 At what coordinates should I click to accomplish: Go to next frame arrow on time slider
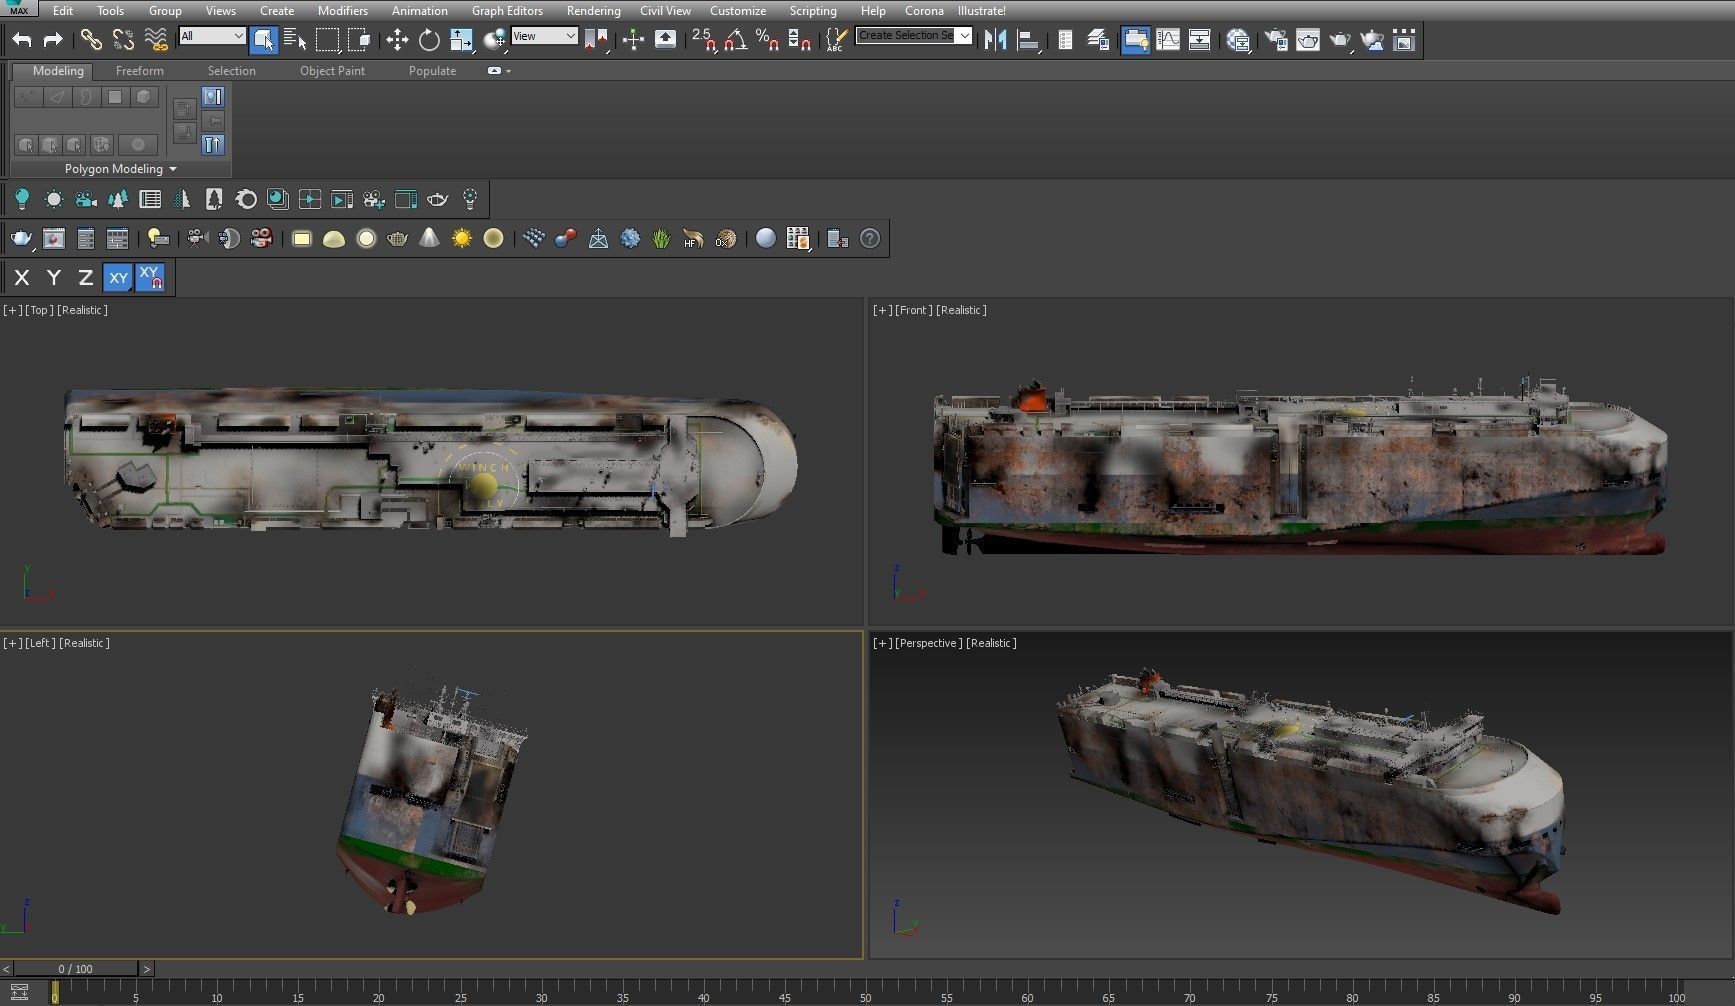(x=147, y=969)
